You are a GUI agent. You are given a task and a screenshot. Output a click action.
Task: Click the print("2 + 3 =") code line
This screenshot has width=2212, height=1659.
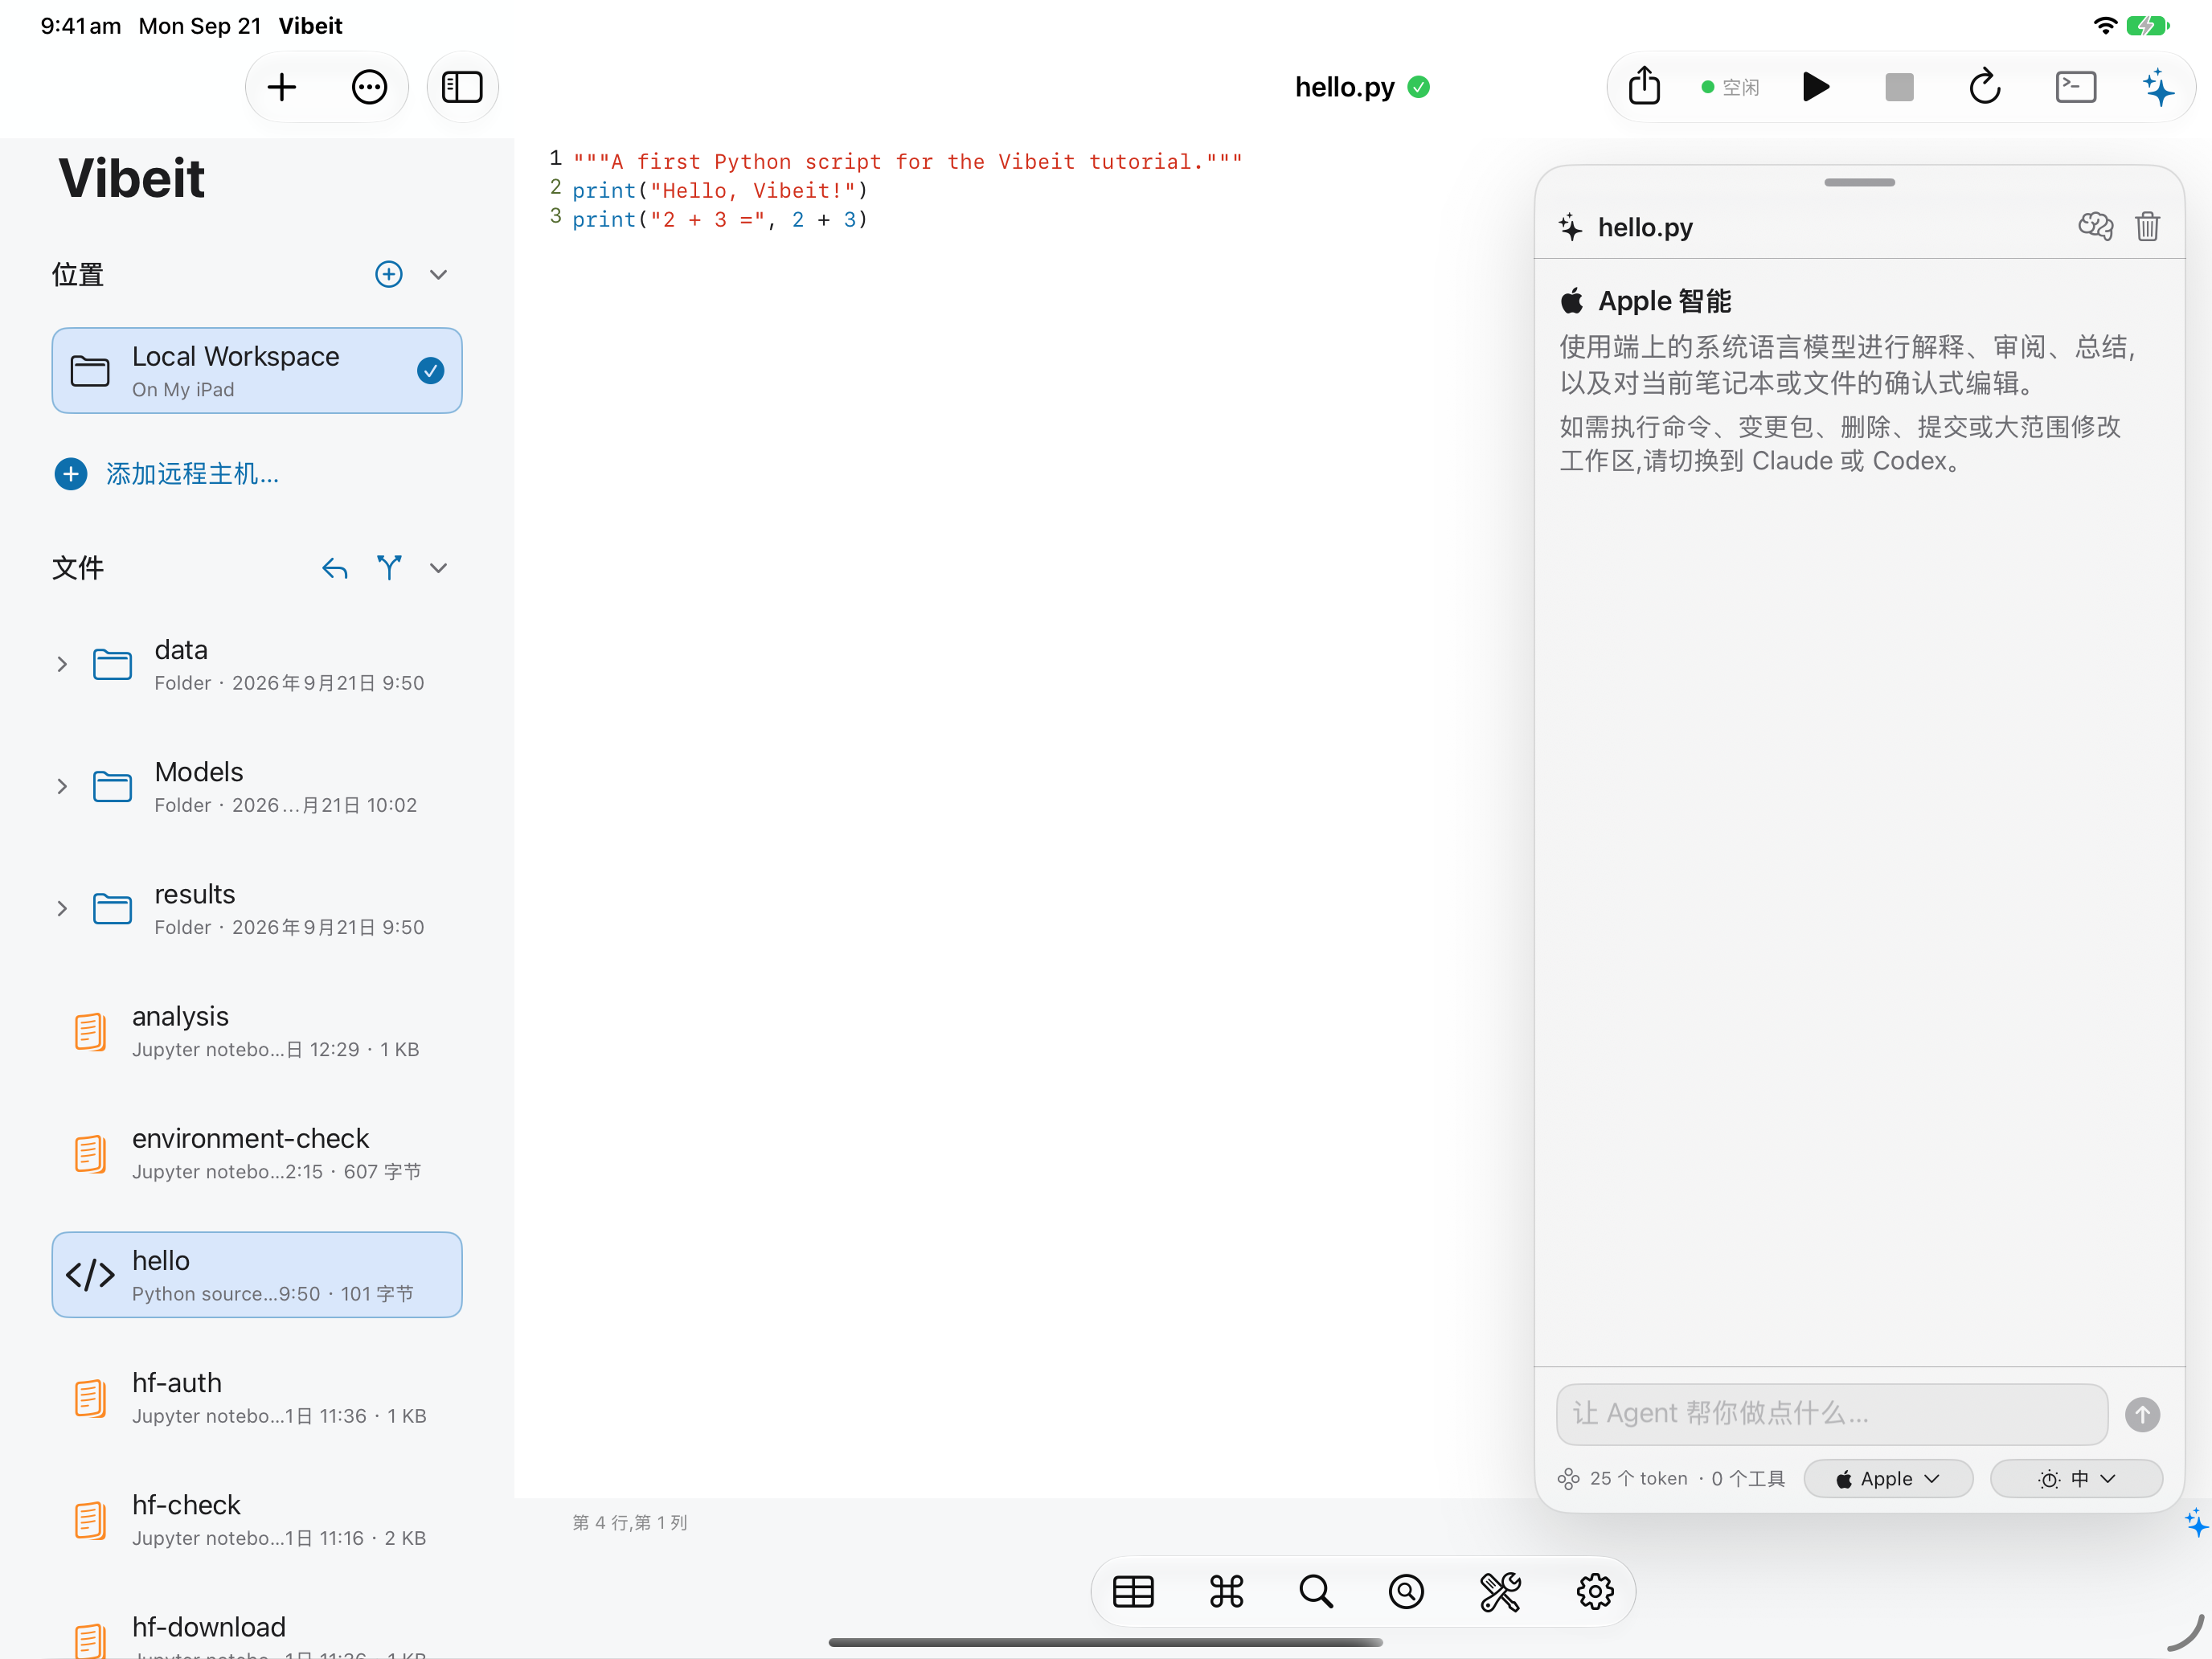pos(720,219)
